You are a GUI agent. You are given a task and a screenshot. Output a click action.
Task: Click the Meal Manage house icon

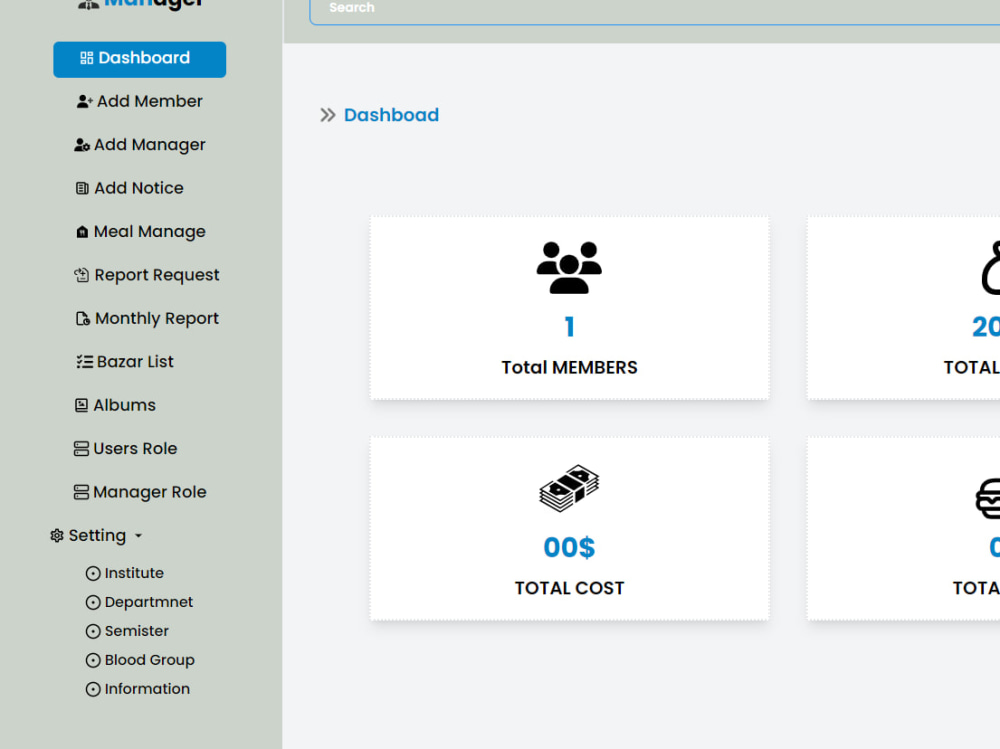(82, 232)
